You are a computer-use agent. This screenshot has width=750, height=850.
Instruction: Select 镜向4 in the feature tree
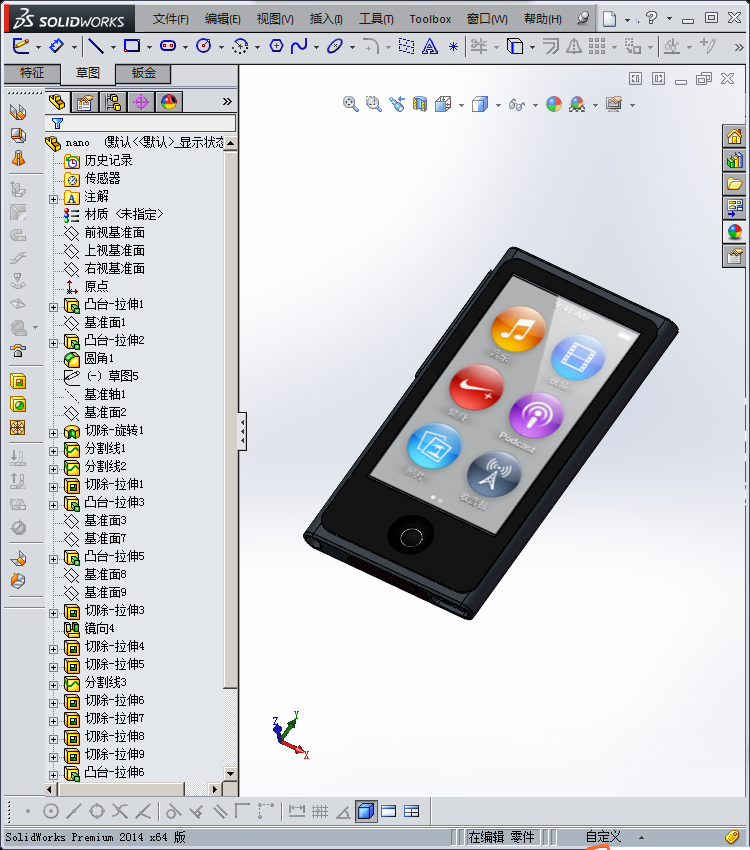99,628
